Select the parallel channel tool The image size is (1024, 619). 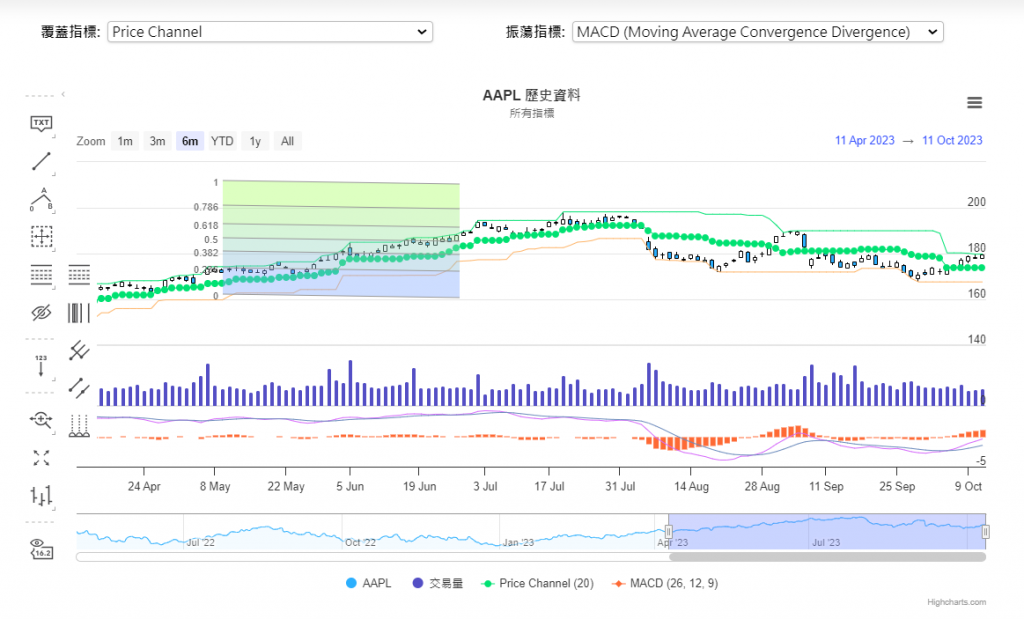[x=79, y=388]
